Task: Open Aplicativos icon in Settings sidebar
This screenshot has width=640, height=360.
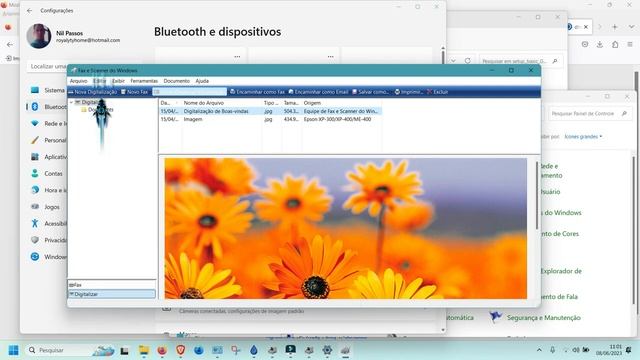Action: [x=35, y=157]
